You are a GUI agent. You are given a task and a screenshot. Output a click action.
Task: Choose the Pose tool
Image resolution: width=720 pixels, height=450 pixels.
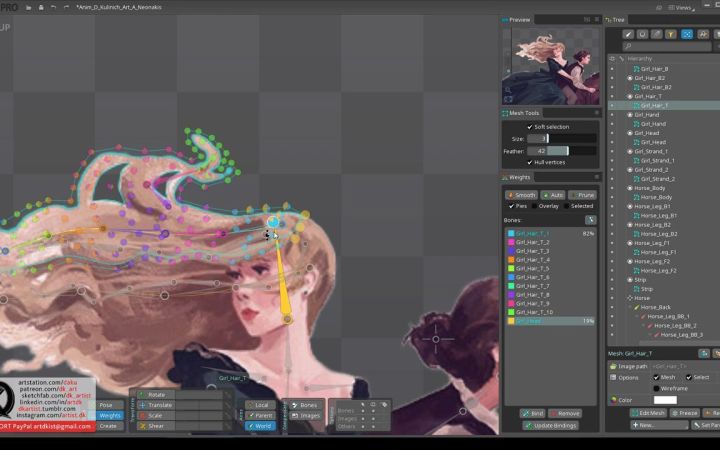(x=109, y=405)
